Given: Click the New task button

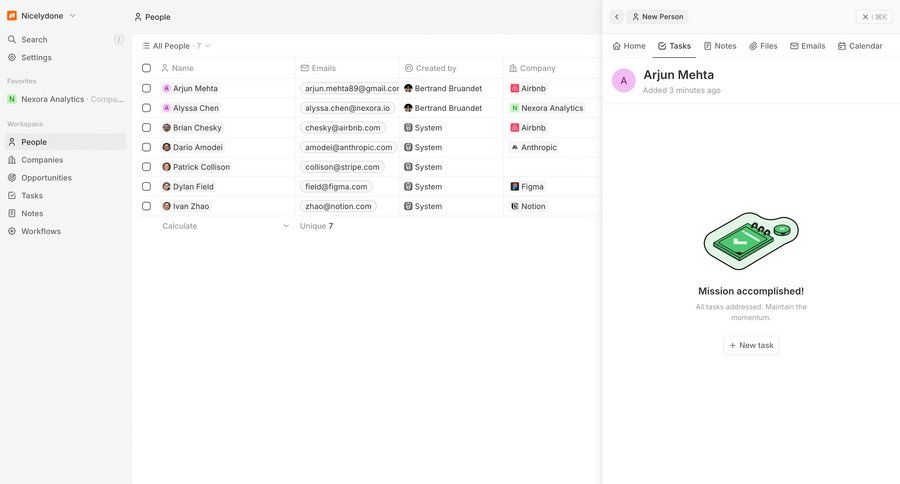Looking at the screenshot, I should pos(751,345).
